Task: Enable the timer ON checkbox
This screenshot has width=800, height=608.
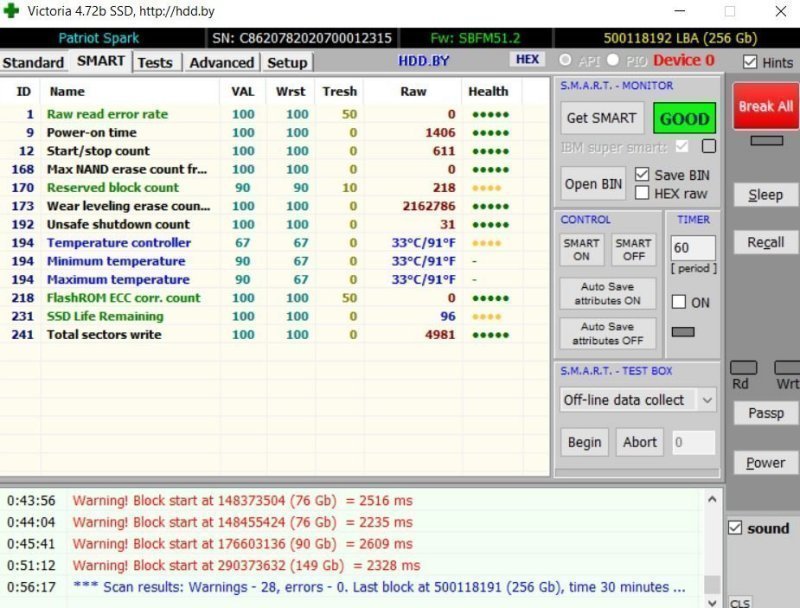Action: point(679,302)
